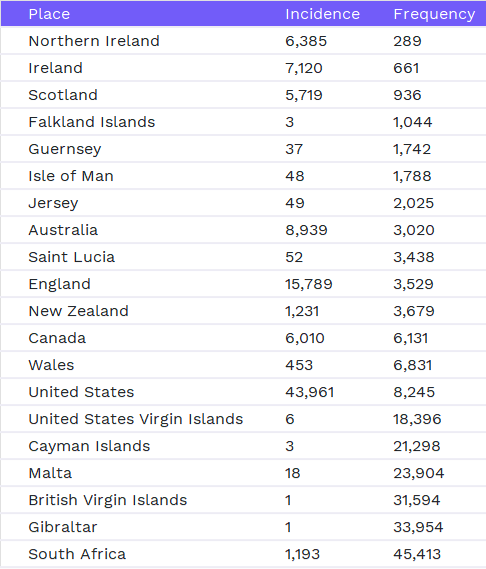Select the Northern Ireland row
Viewport: 486px width, 569px height.
(x=243, y=41)
